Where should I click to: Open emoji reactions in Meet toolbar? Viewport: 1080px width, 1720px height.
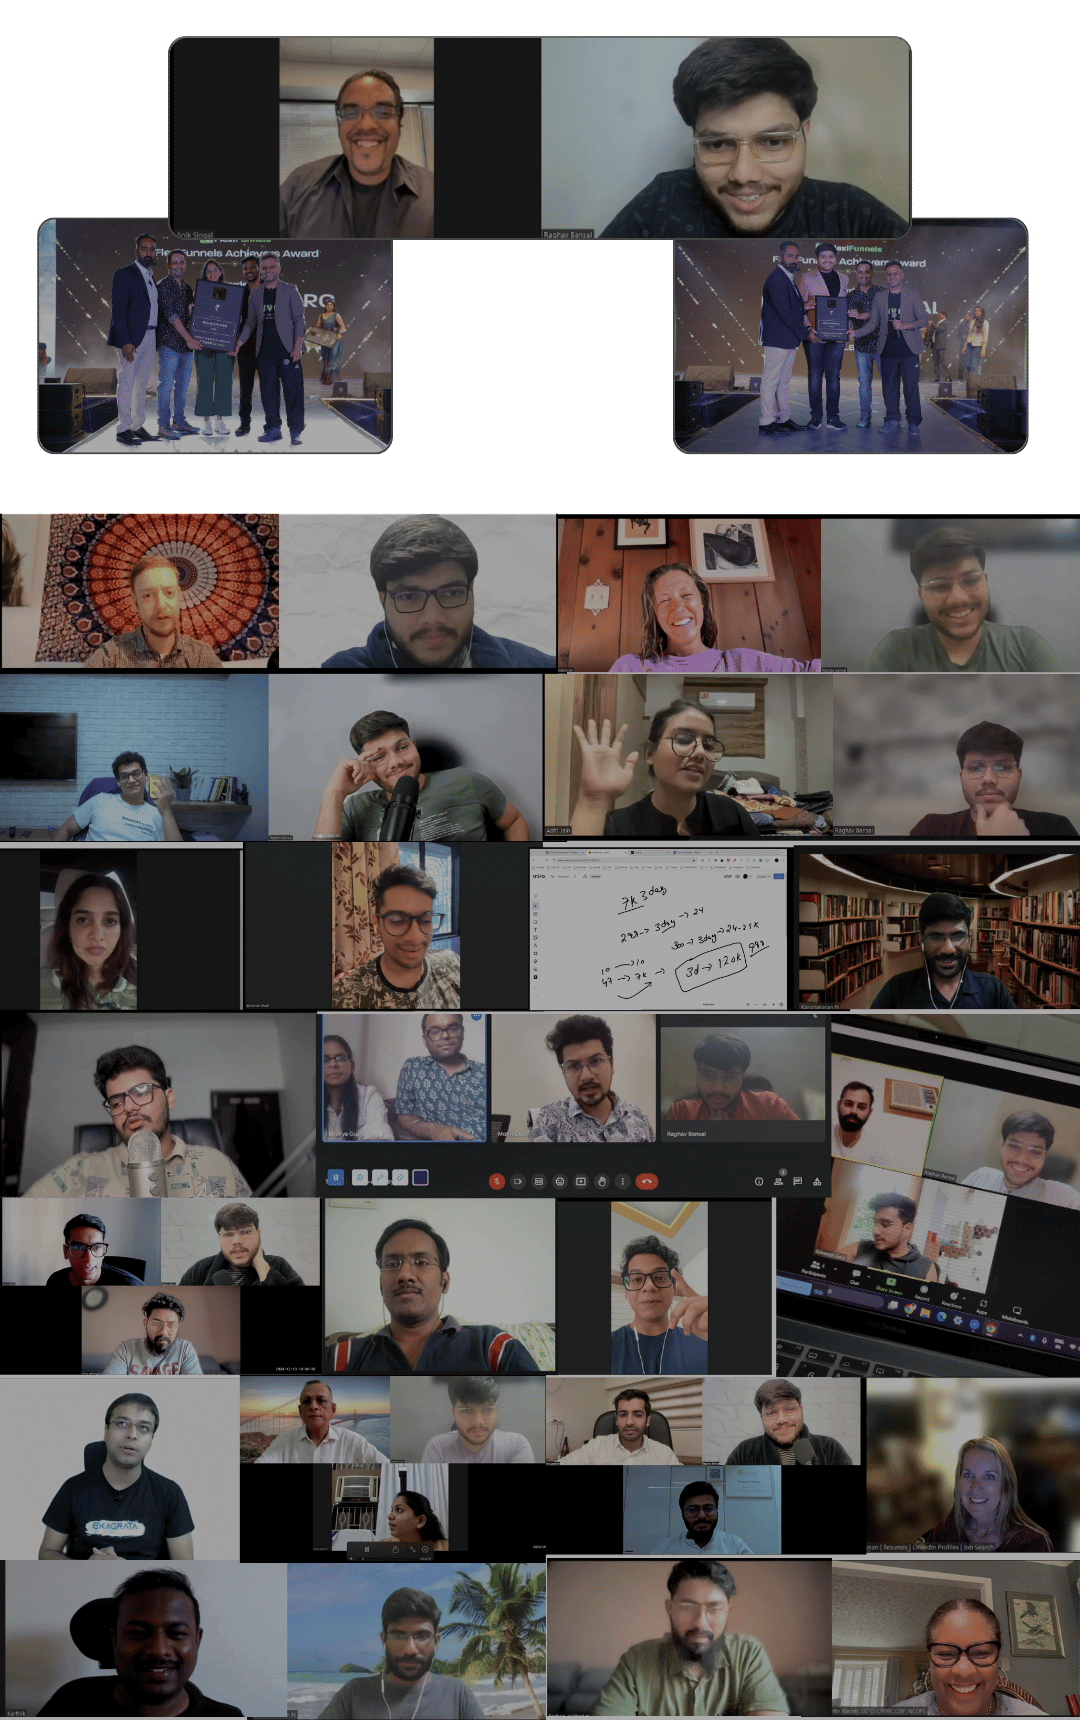tap(560, 1181)
